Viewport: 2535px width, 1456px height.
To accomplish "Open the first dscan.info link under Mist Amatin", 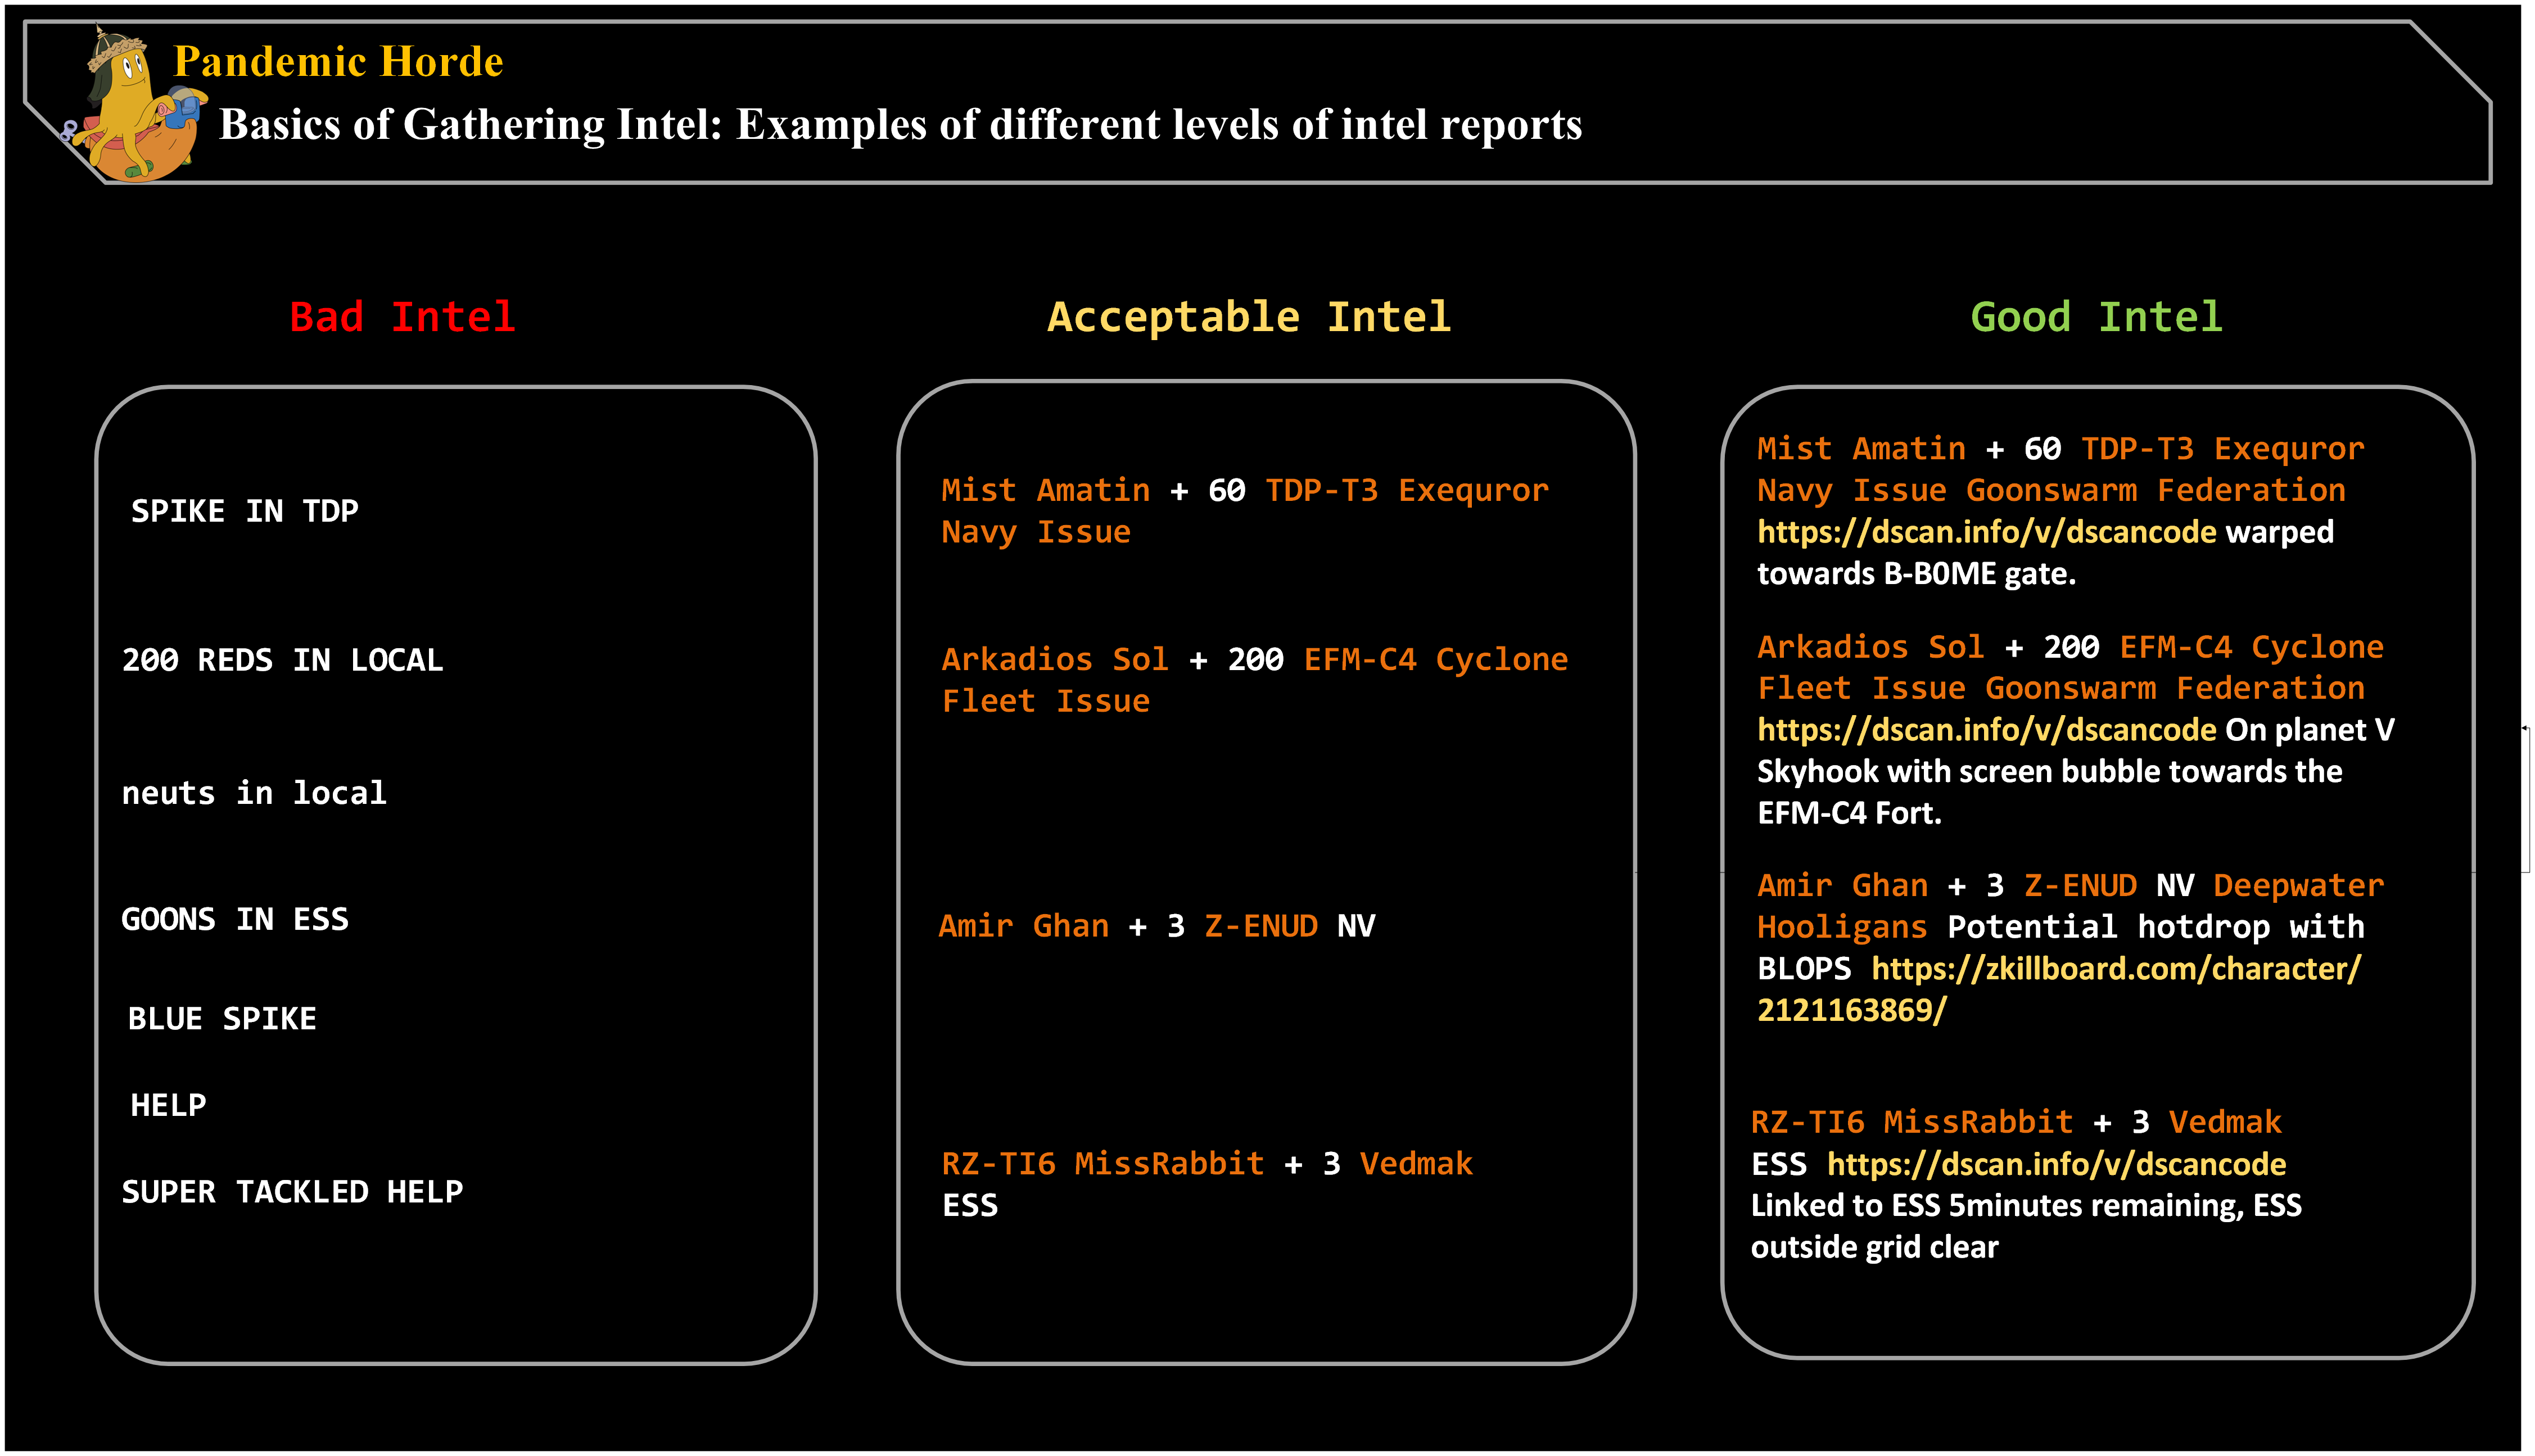I will 1986,532.
